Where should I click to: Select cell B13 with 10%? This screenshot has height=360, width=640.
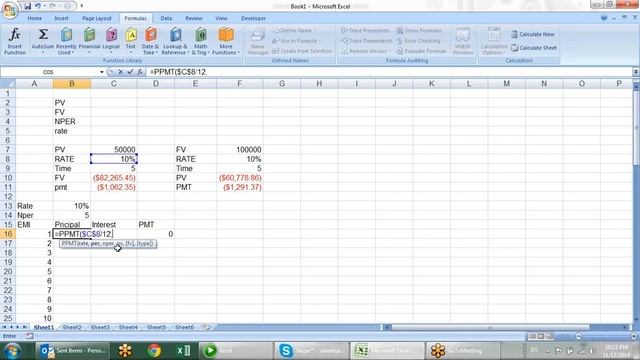pyautogui.click(x=72, y=206)
